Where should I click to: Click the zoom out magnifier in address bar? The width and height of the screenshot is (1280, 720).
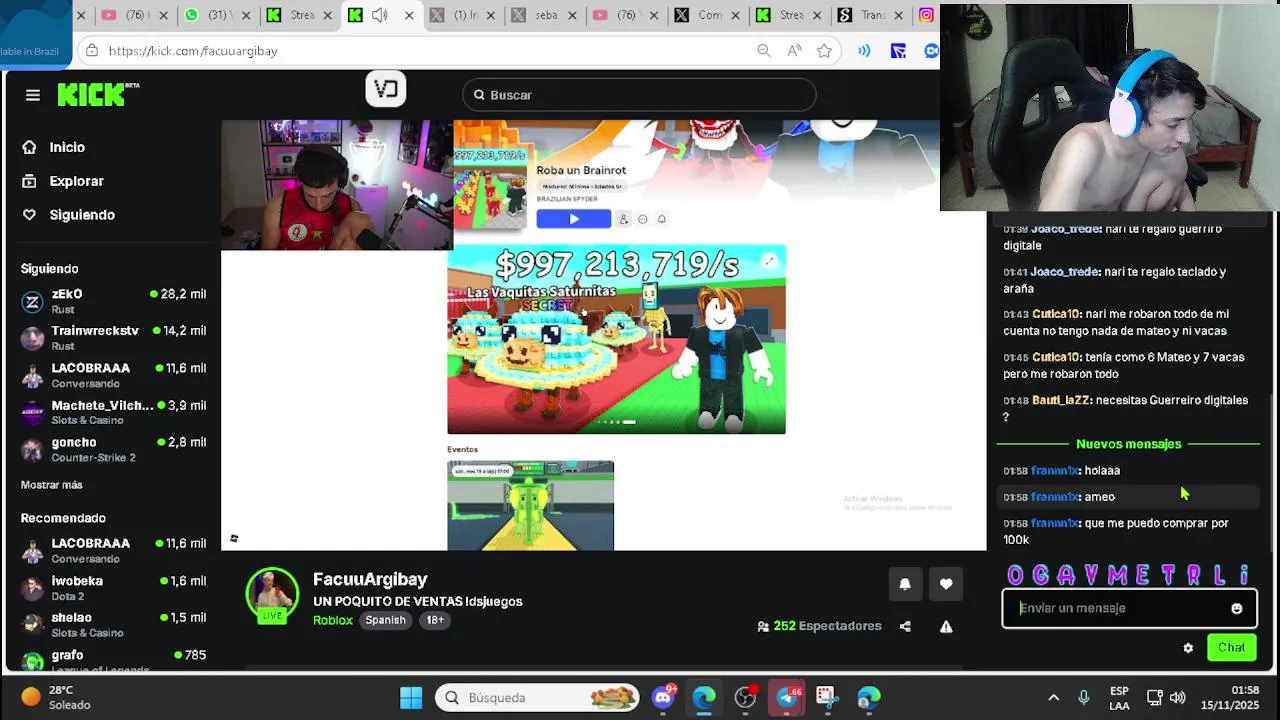coord(763,51)
